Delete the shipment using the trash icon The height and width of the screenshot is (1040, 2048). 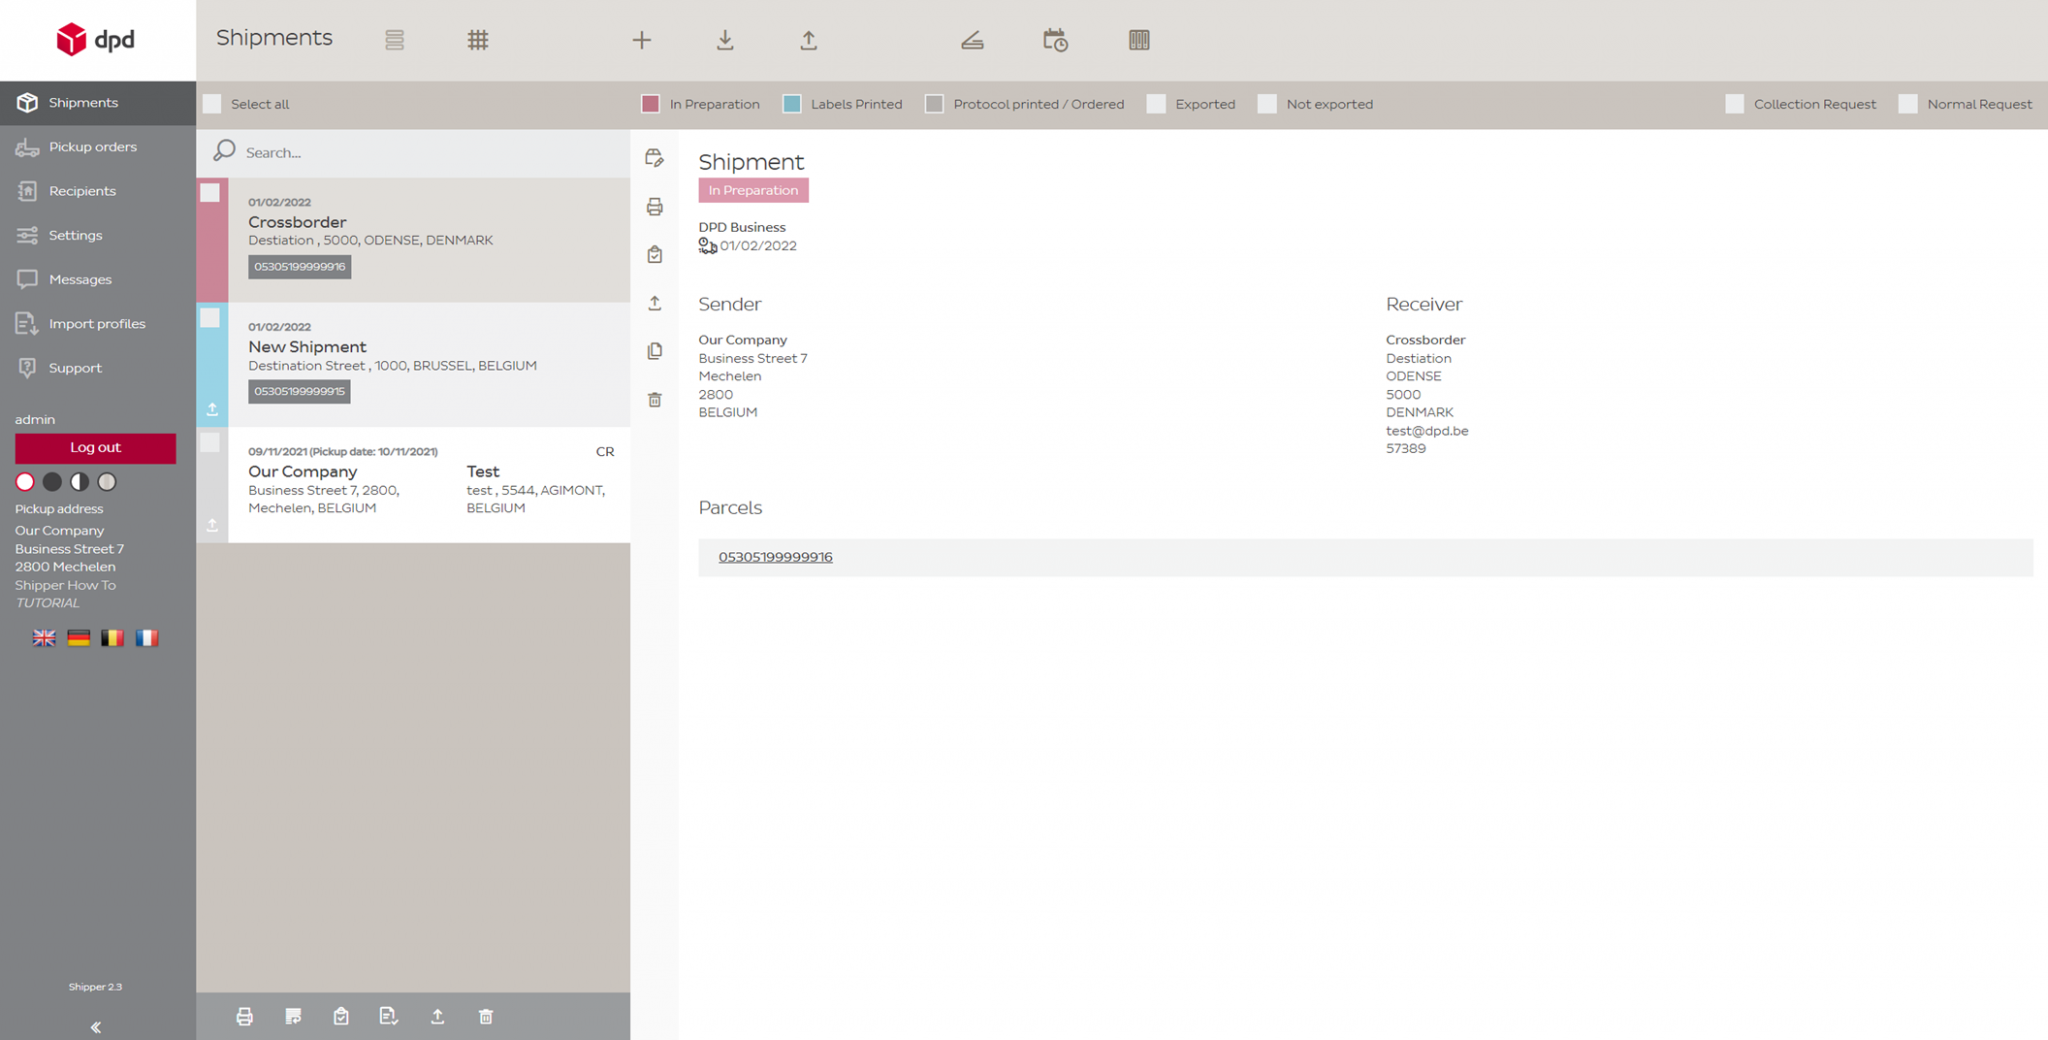[x=655, y=400]
